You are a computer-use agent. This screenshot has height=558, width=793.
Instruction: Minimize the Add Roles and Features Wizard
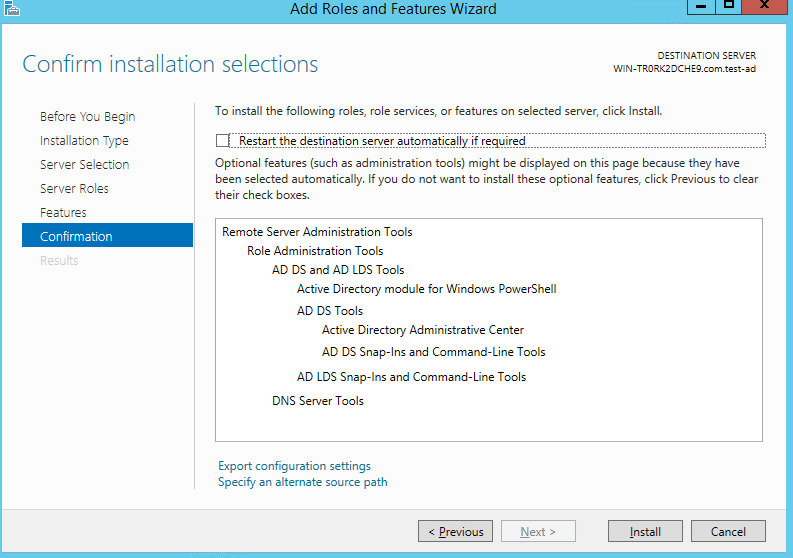click(x=702, y=5)
